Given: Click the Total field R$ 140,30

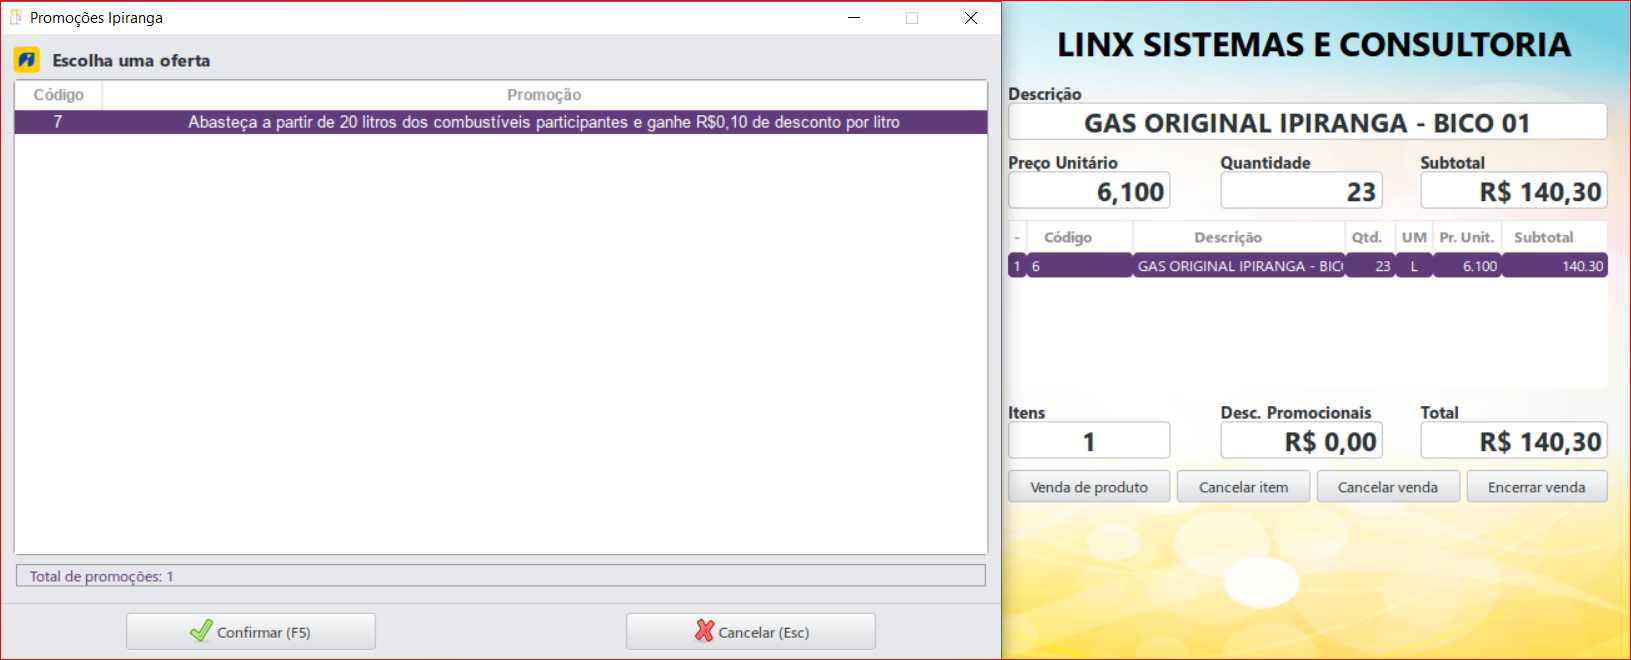Looking at the screenshot, I should click(x=1514, y=441).
